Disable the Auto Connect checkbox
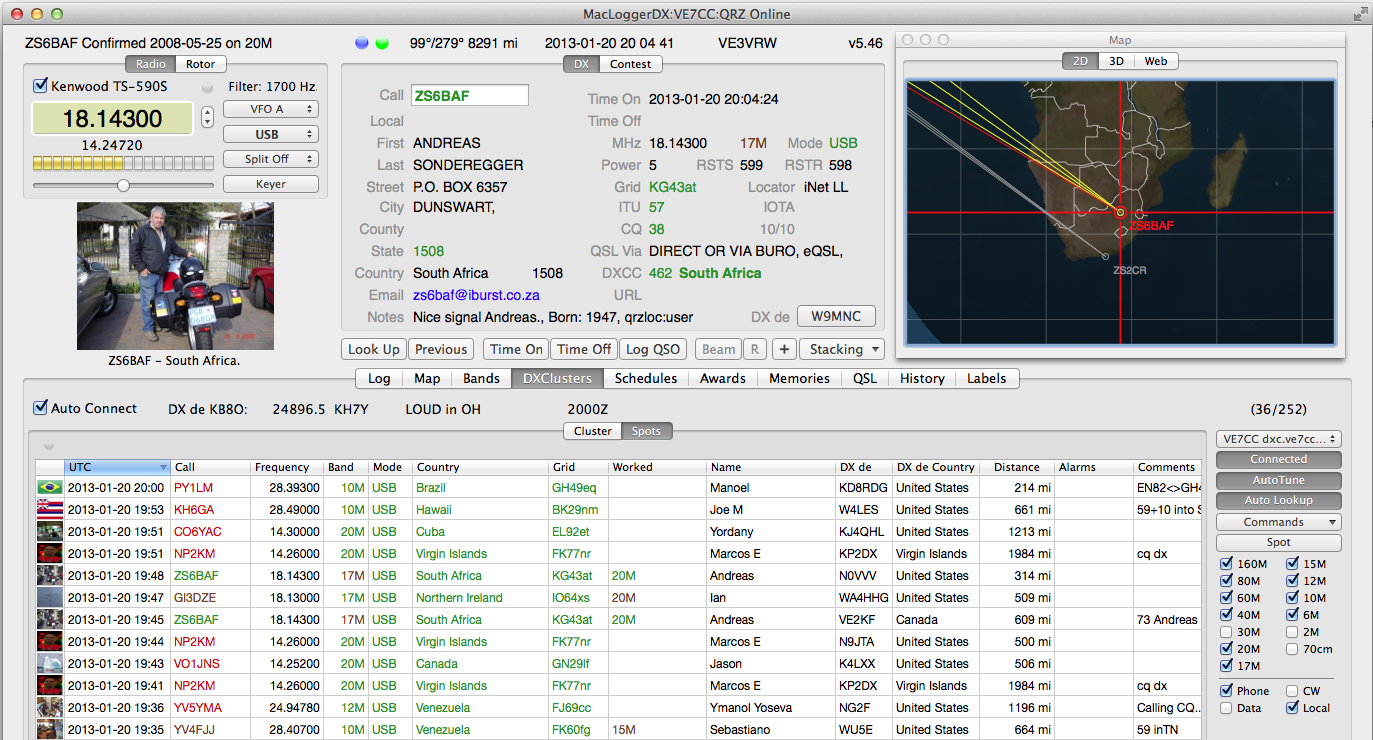 point(41,408)
